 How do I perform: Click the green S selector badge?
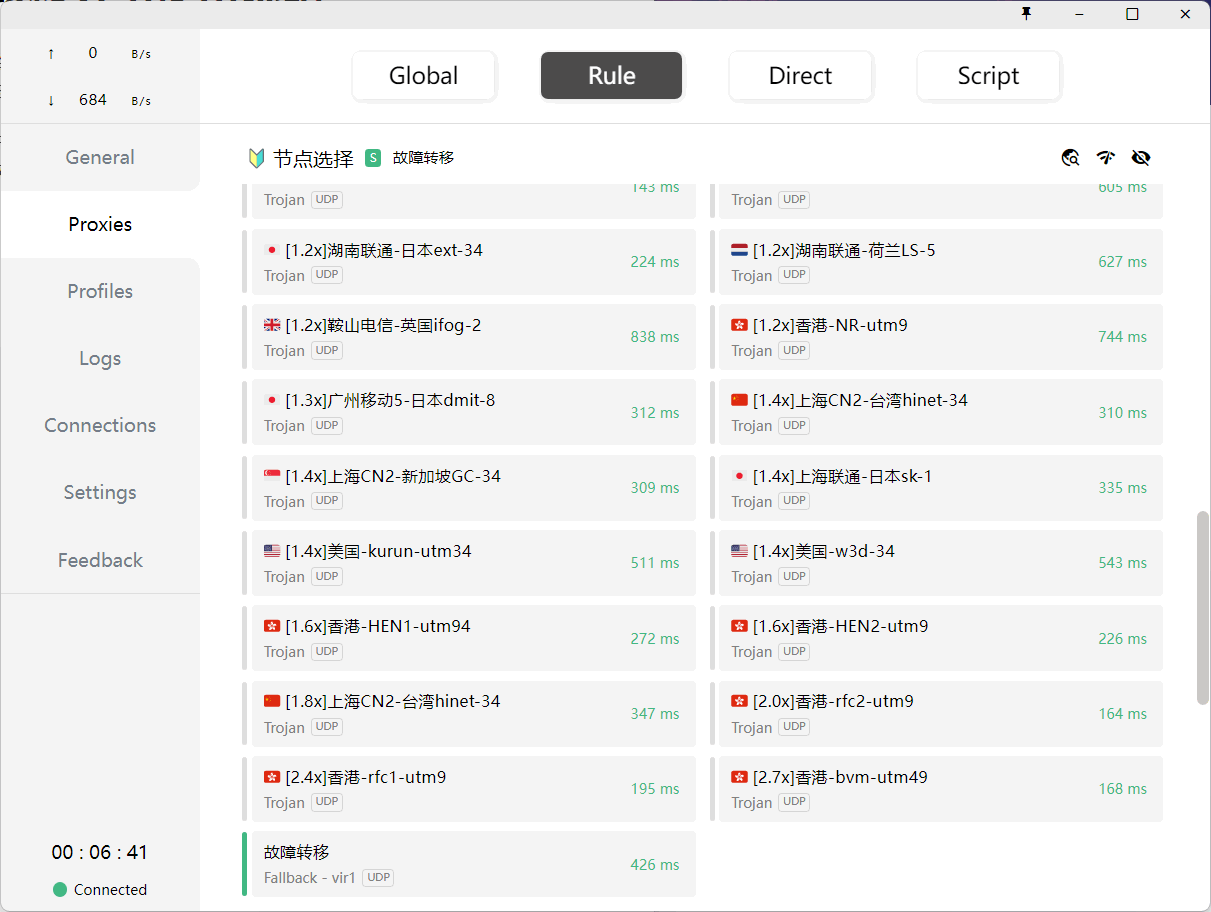pyautogui.click(x=373, y=158)
